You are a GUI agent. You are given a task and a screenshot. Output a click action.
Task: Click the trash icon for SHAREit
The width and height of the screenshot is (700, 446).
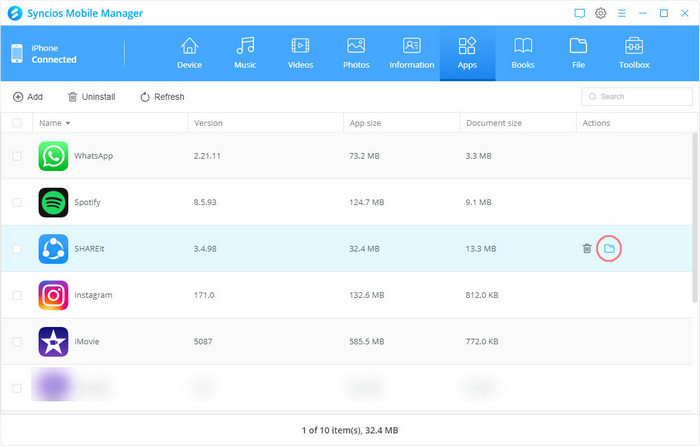coord(587,248)
